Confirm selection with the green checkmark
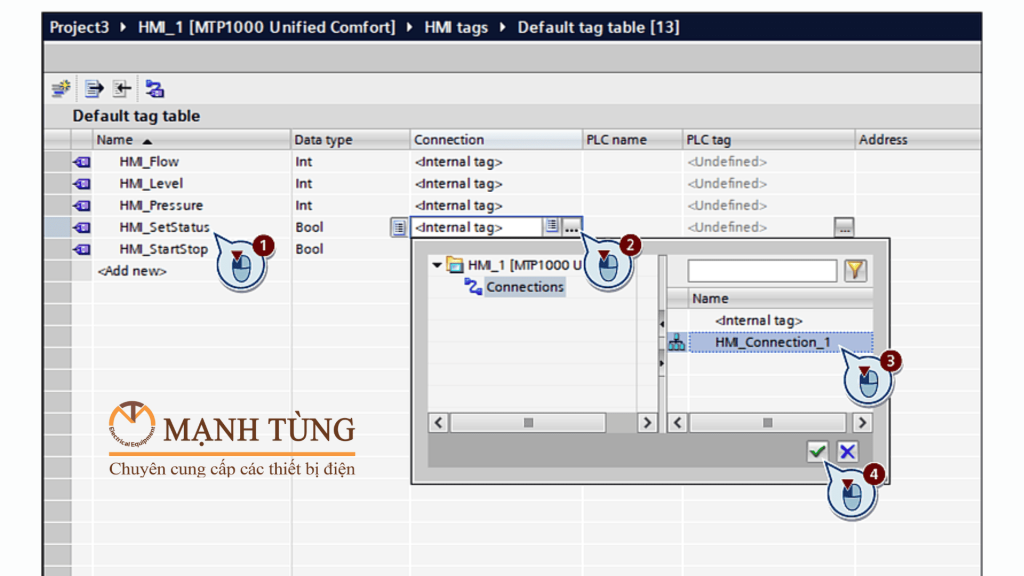The image size is (1024, 576). pyautogui.click(x=818, y=452)
